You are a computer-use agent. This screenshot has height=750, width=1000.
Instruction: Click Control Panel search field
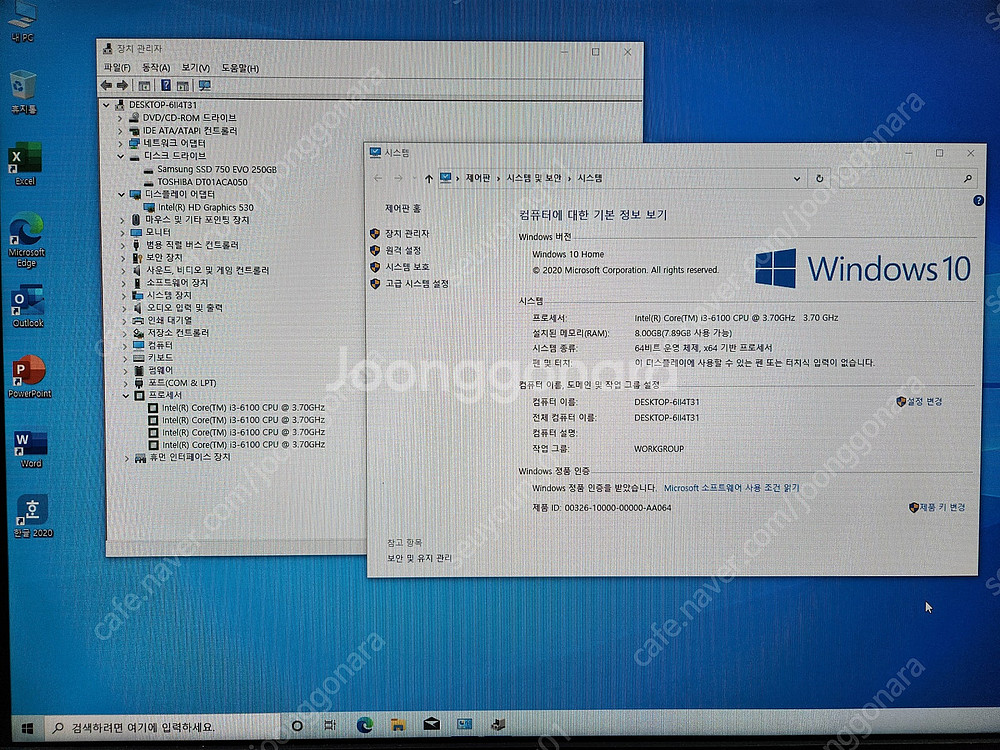coord(906,179)
